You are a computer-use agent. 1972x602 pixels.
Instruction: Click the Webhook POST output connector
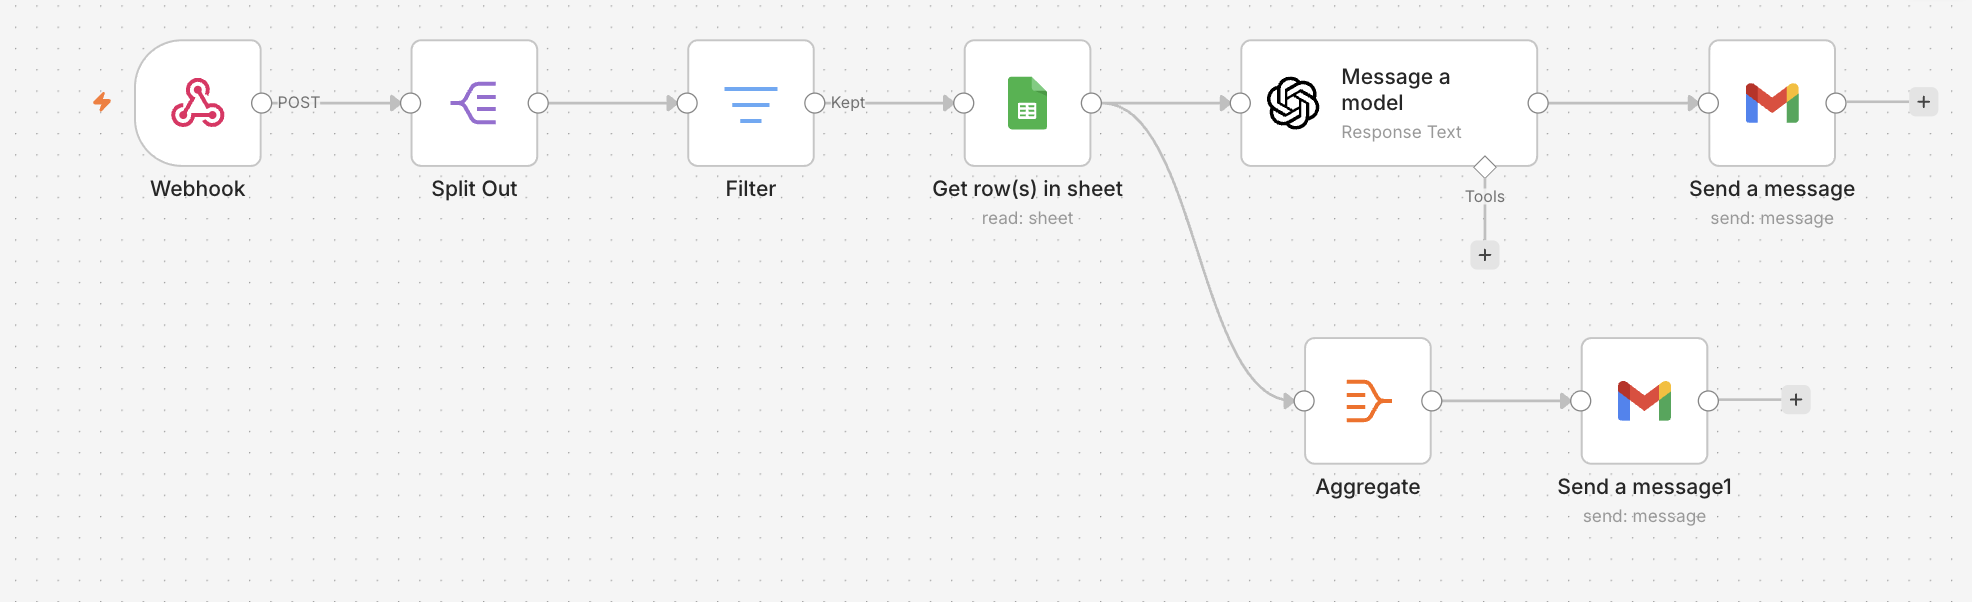tap(261, 103)
